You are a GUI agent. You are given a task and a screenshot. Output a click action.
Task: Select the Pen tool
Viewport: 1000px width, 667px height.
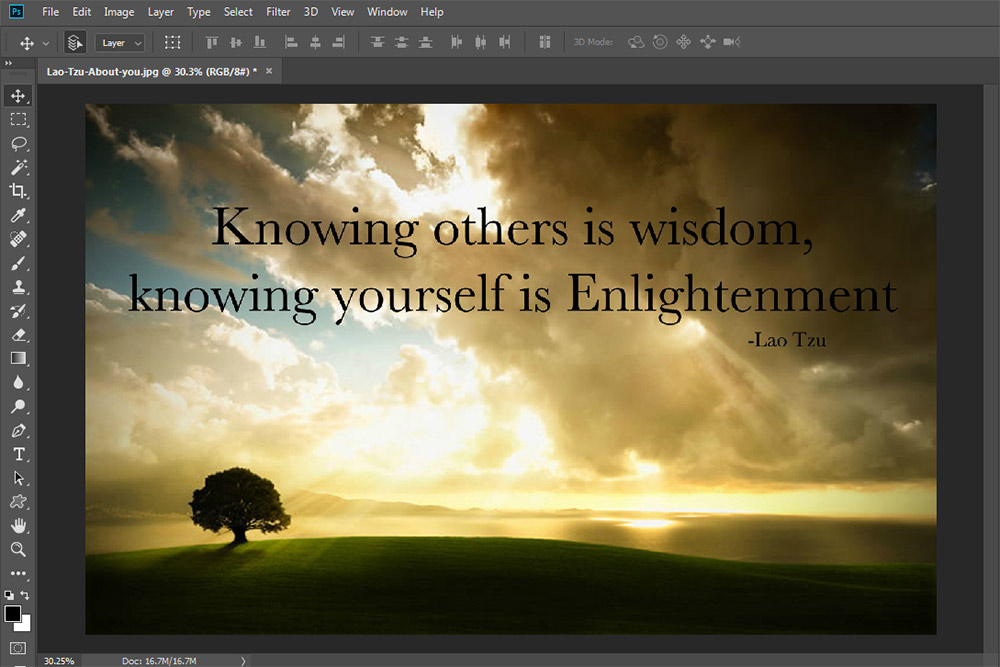pyautogui.click(x=18, y=430)
